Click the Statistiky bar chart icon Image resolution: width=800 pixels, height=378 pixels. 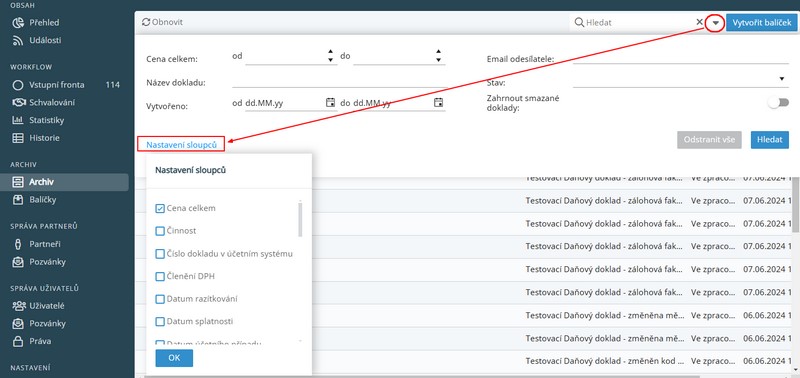[18, 120]
